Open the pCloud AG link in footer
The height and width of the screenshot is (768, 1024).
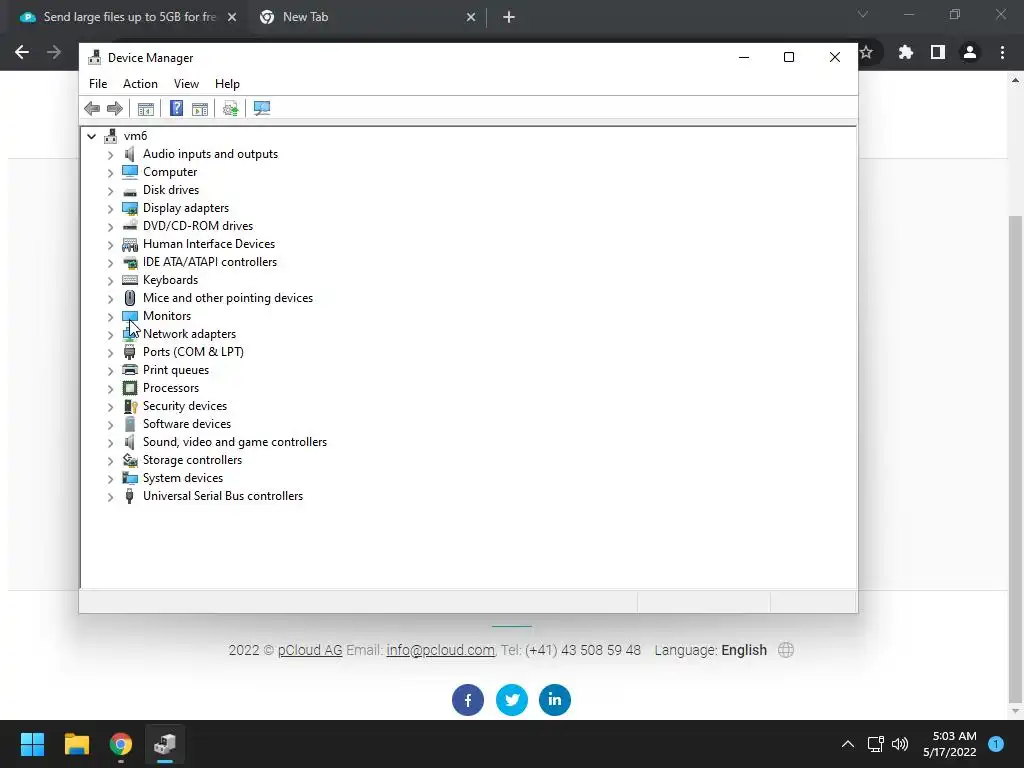(310, 650)
